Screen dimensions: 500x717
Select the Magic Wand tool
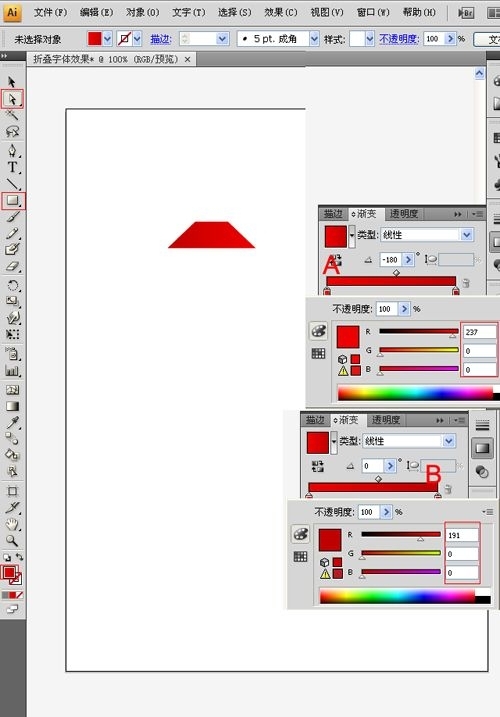(12, 115)
